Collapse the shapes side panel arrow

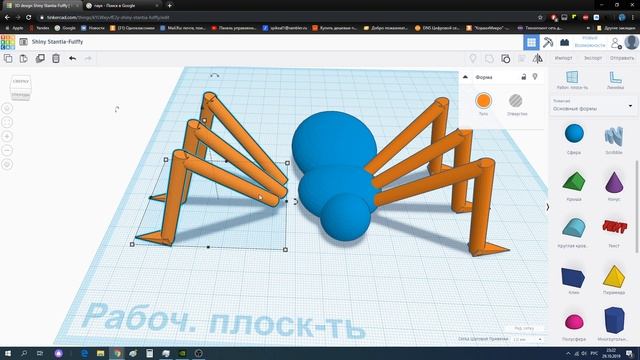coord(547,207)
